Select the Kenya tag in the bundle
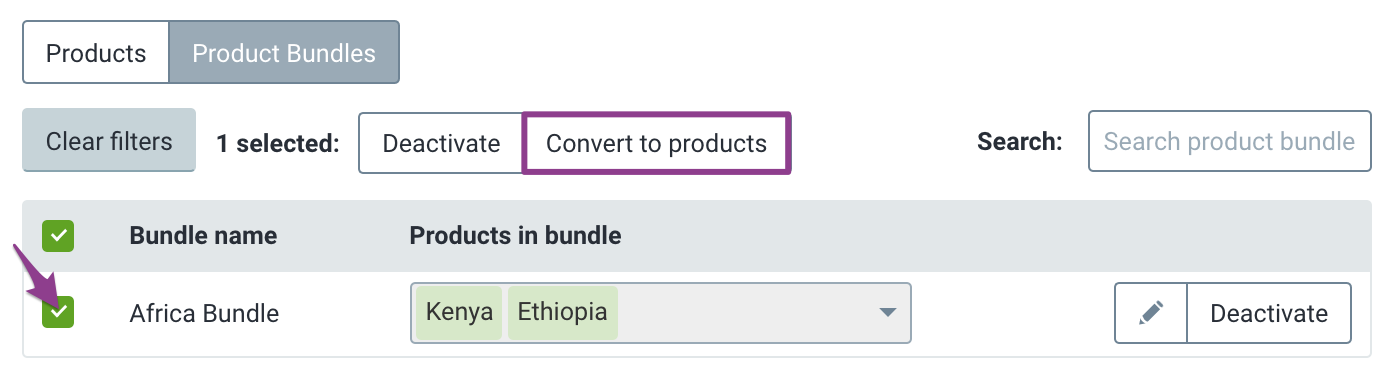This screenshot has height=382, width=1394. click(459, 312)
